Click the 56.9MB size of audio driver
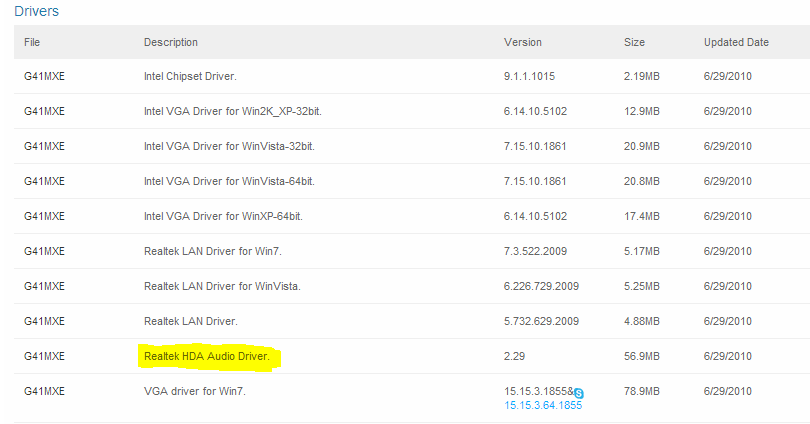The height and width of the screenshot is (424, 810). click(x=642, y=356)
